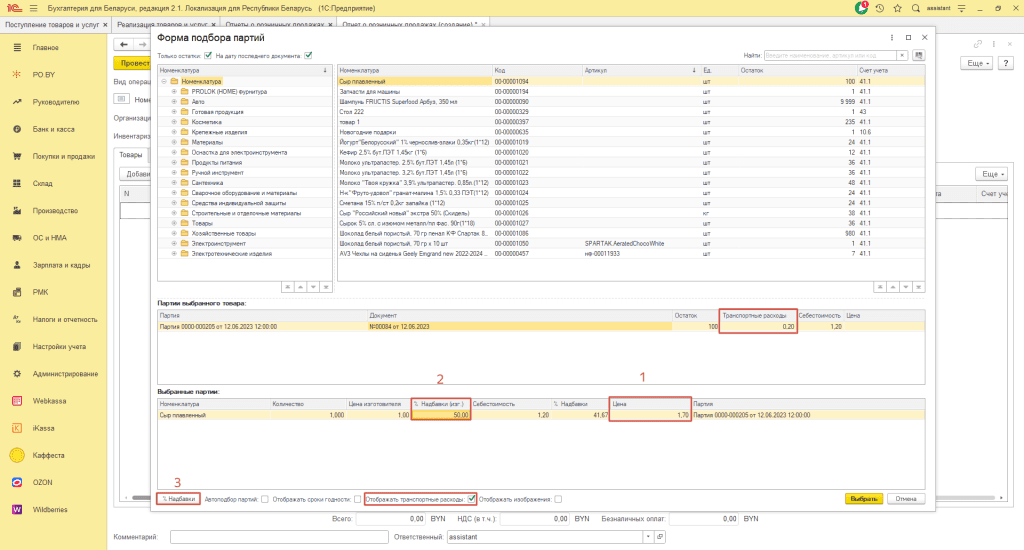
Task: Select the Новогодние подарки row
Action: [x=631, y=132]
